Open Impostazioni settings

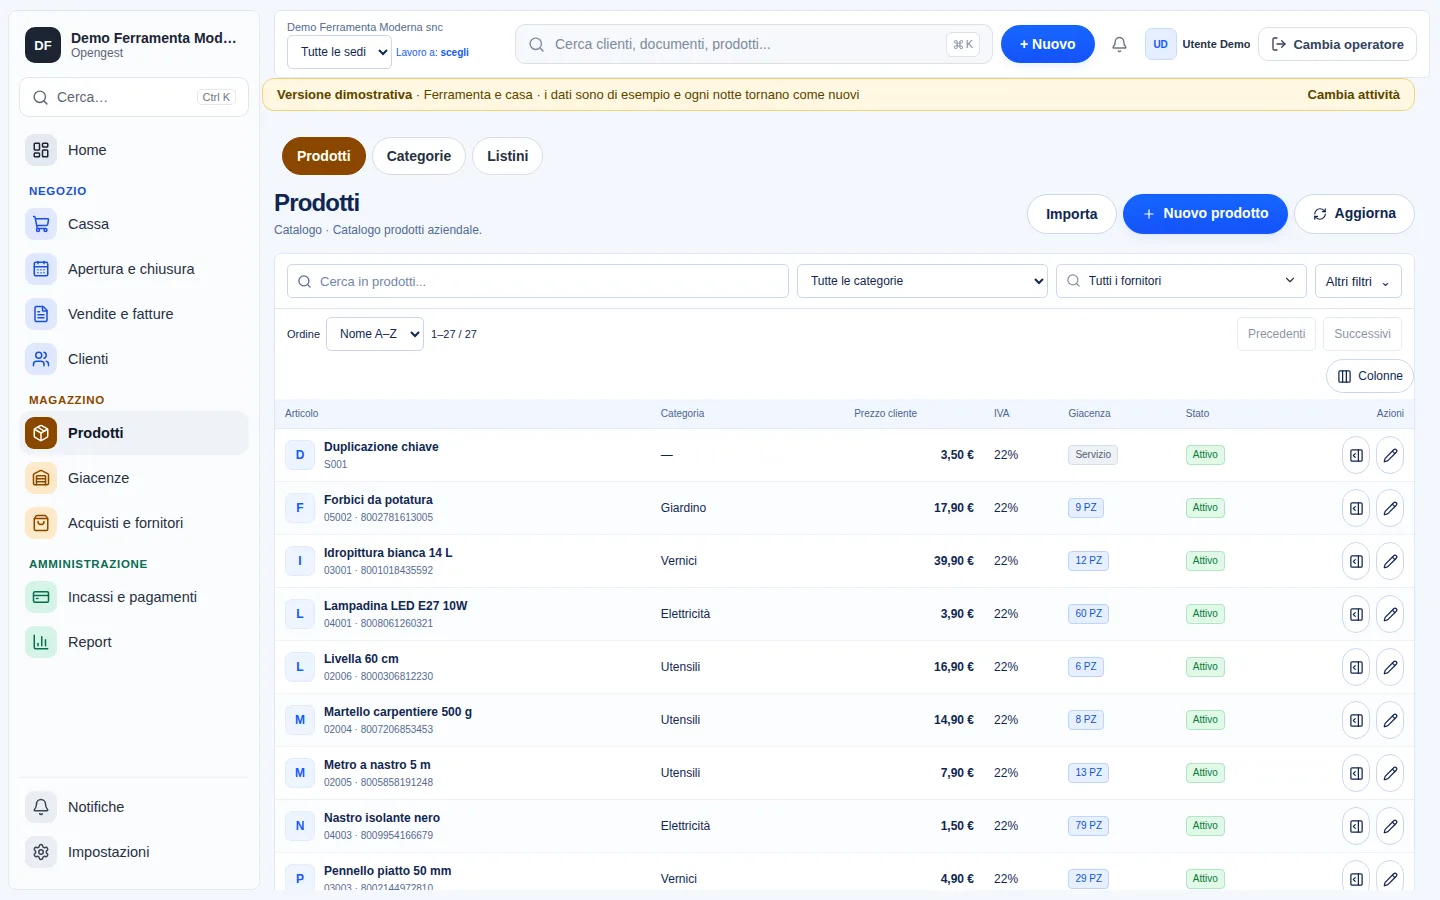tap(134, 852)
